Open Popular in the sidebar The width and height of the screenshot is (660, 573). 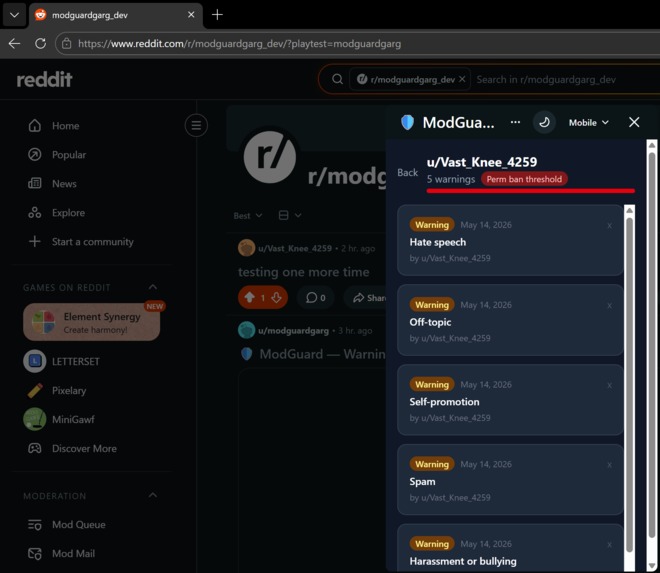click(69, 155)
